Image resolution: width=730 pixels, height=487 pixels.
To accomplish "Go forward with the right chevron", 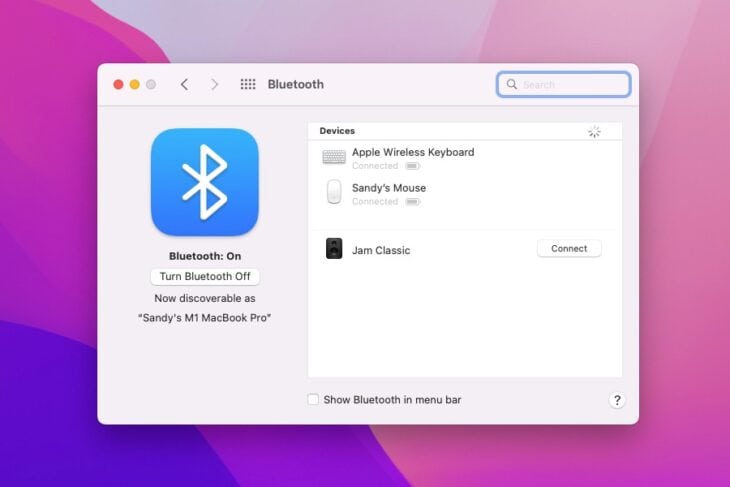I will [214, 85].
